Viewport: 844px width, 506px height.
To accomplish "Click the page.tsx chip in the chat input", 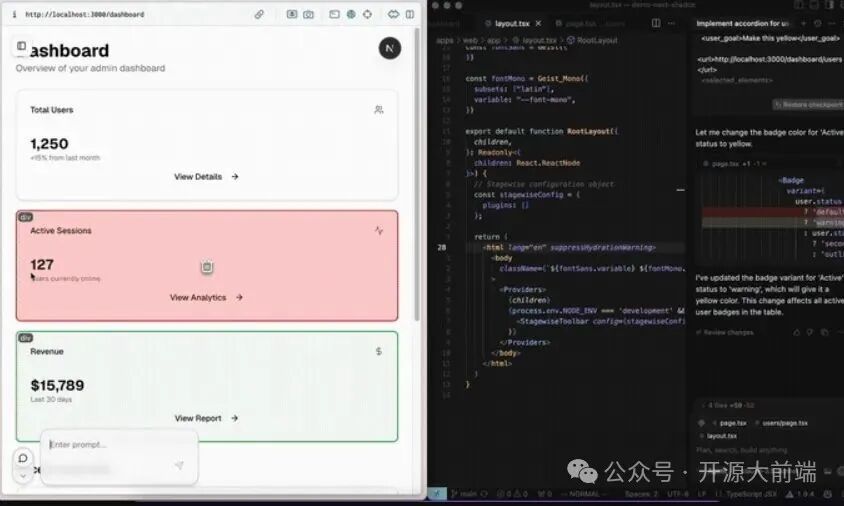I will point(730,423).
